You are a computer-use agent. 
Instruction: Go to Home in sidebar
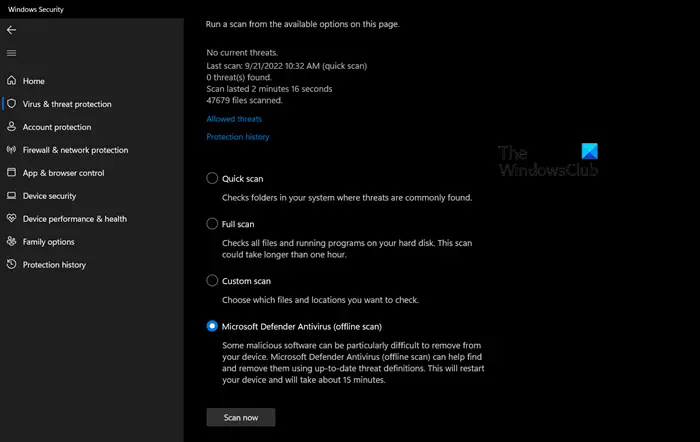[x=33, y=81]
